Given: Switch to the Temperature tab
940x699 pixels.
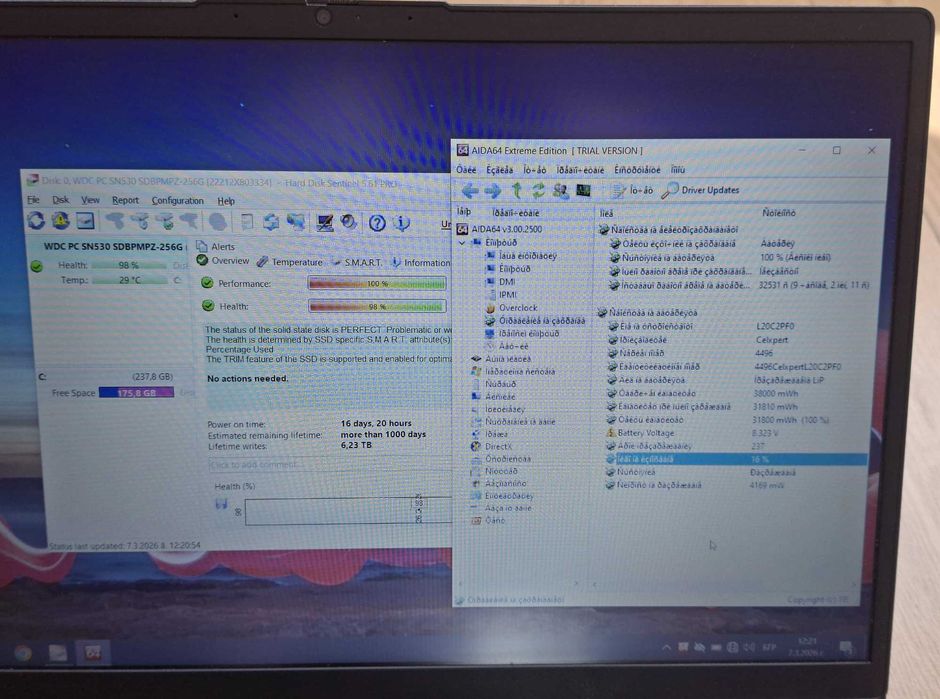Looking at the screenshot, I should [x=290, y=262].
